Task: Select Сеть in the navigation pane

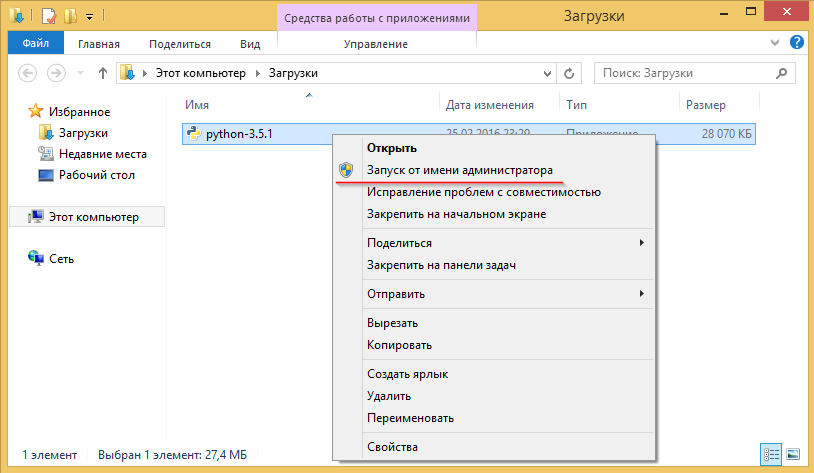Action: coord(61,259)
